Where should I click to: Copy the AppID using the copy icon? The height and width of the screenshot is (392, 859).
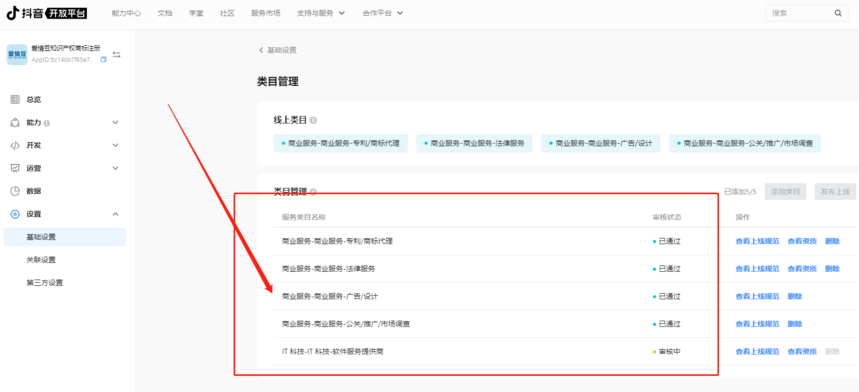pos(104,60)
